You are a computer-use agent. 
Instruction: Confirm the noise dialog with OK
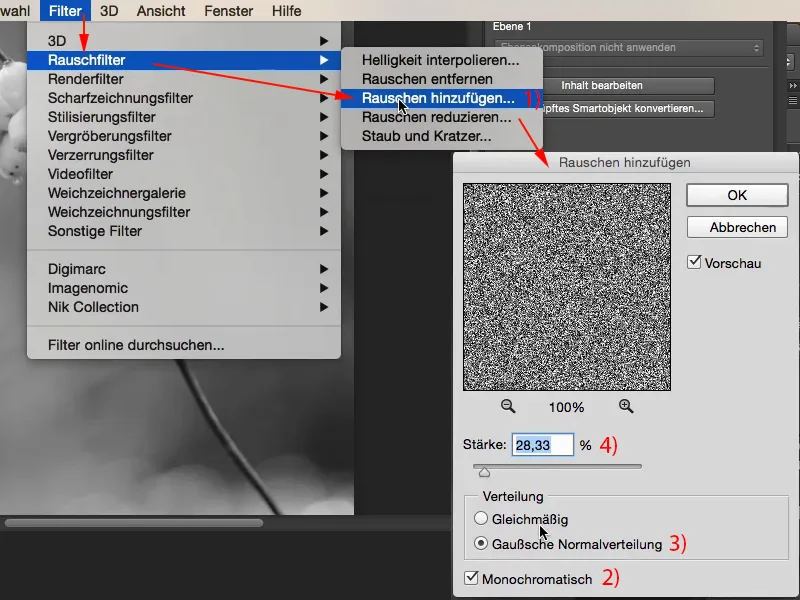coord(737,195)
